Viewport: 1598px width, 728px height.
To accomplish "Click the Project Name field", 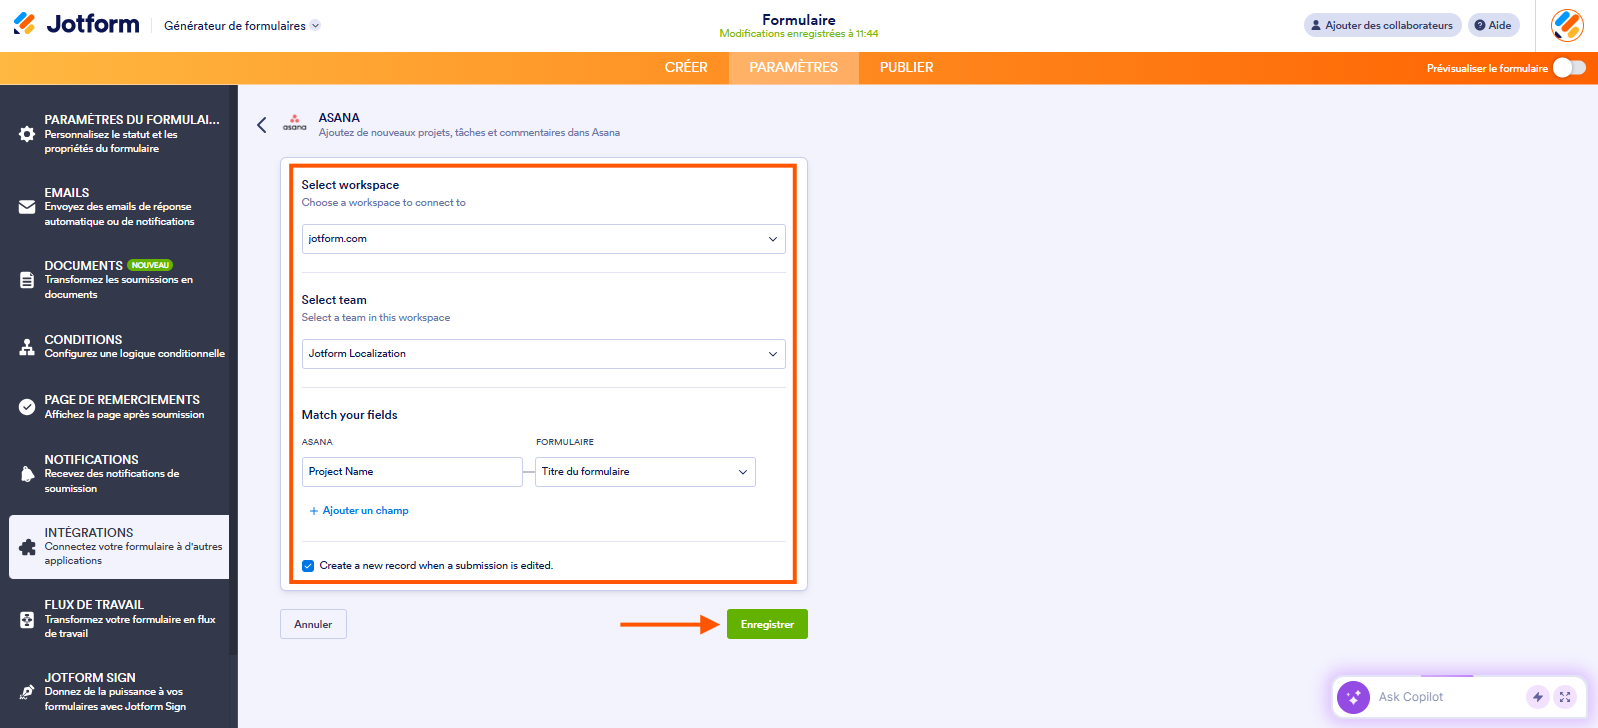I will (412, 472).
